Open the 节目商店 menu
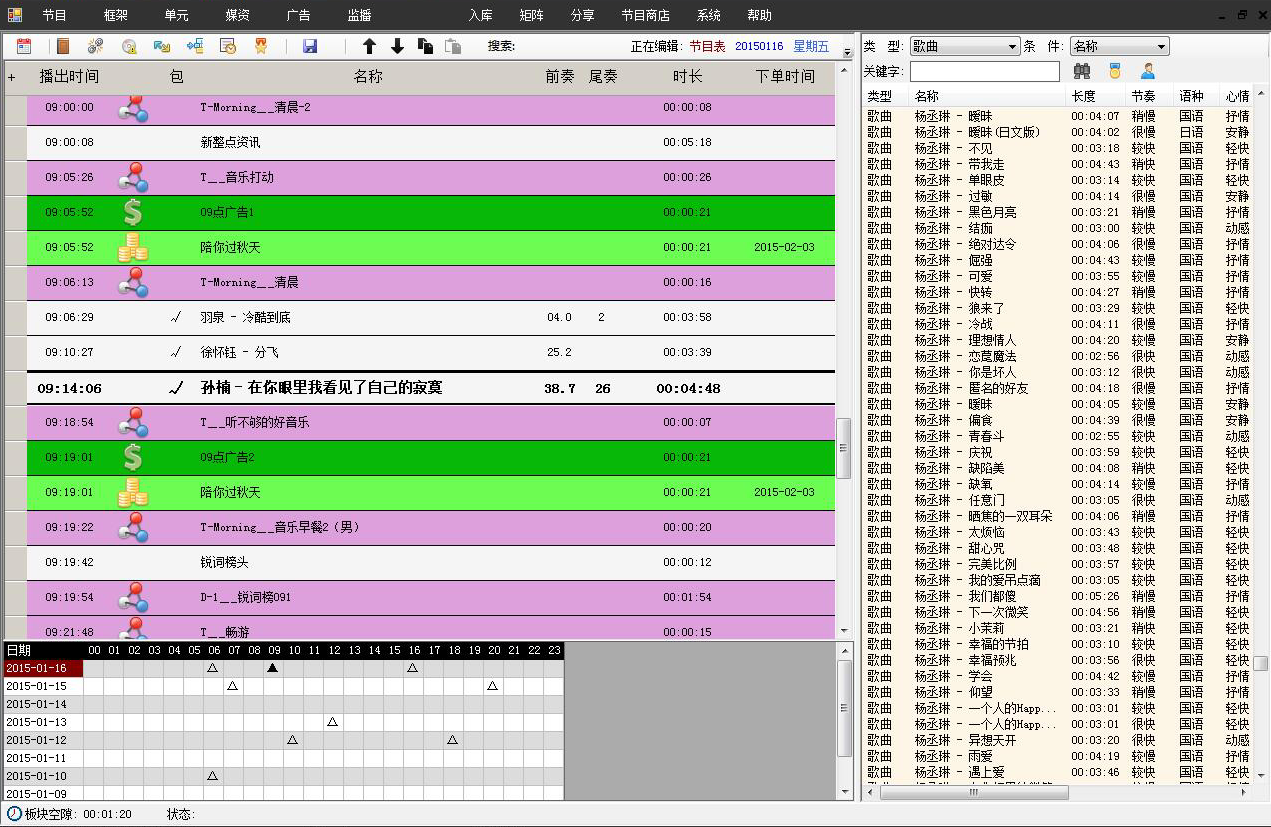 click(x=645, y=15)
